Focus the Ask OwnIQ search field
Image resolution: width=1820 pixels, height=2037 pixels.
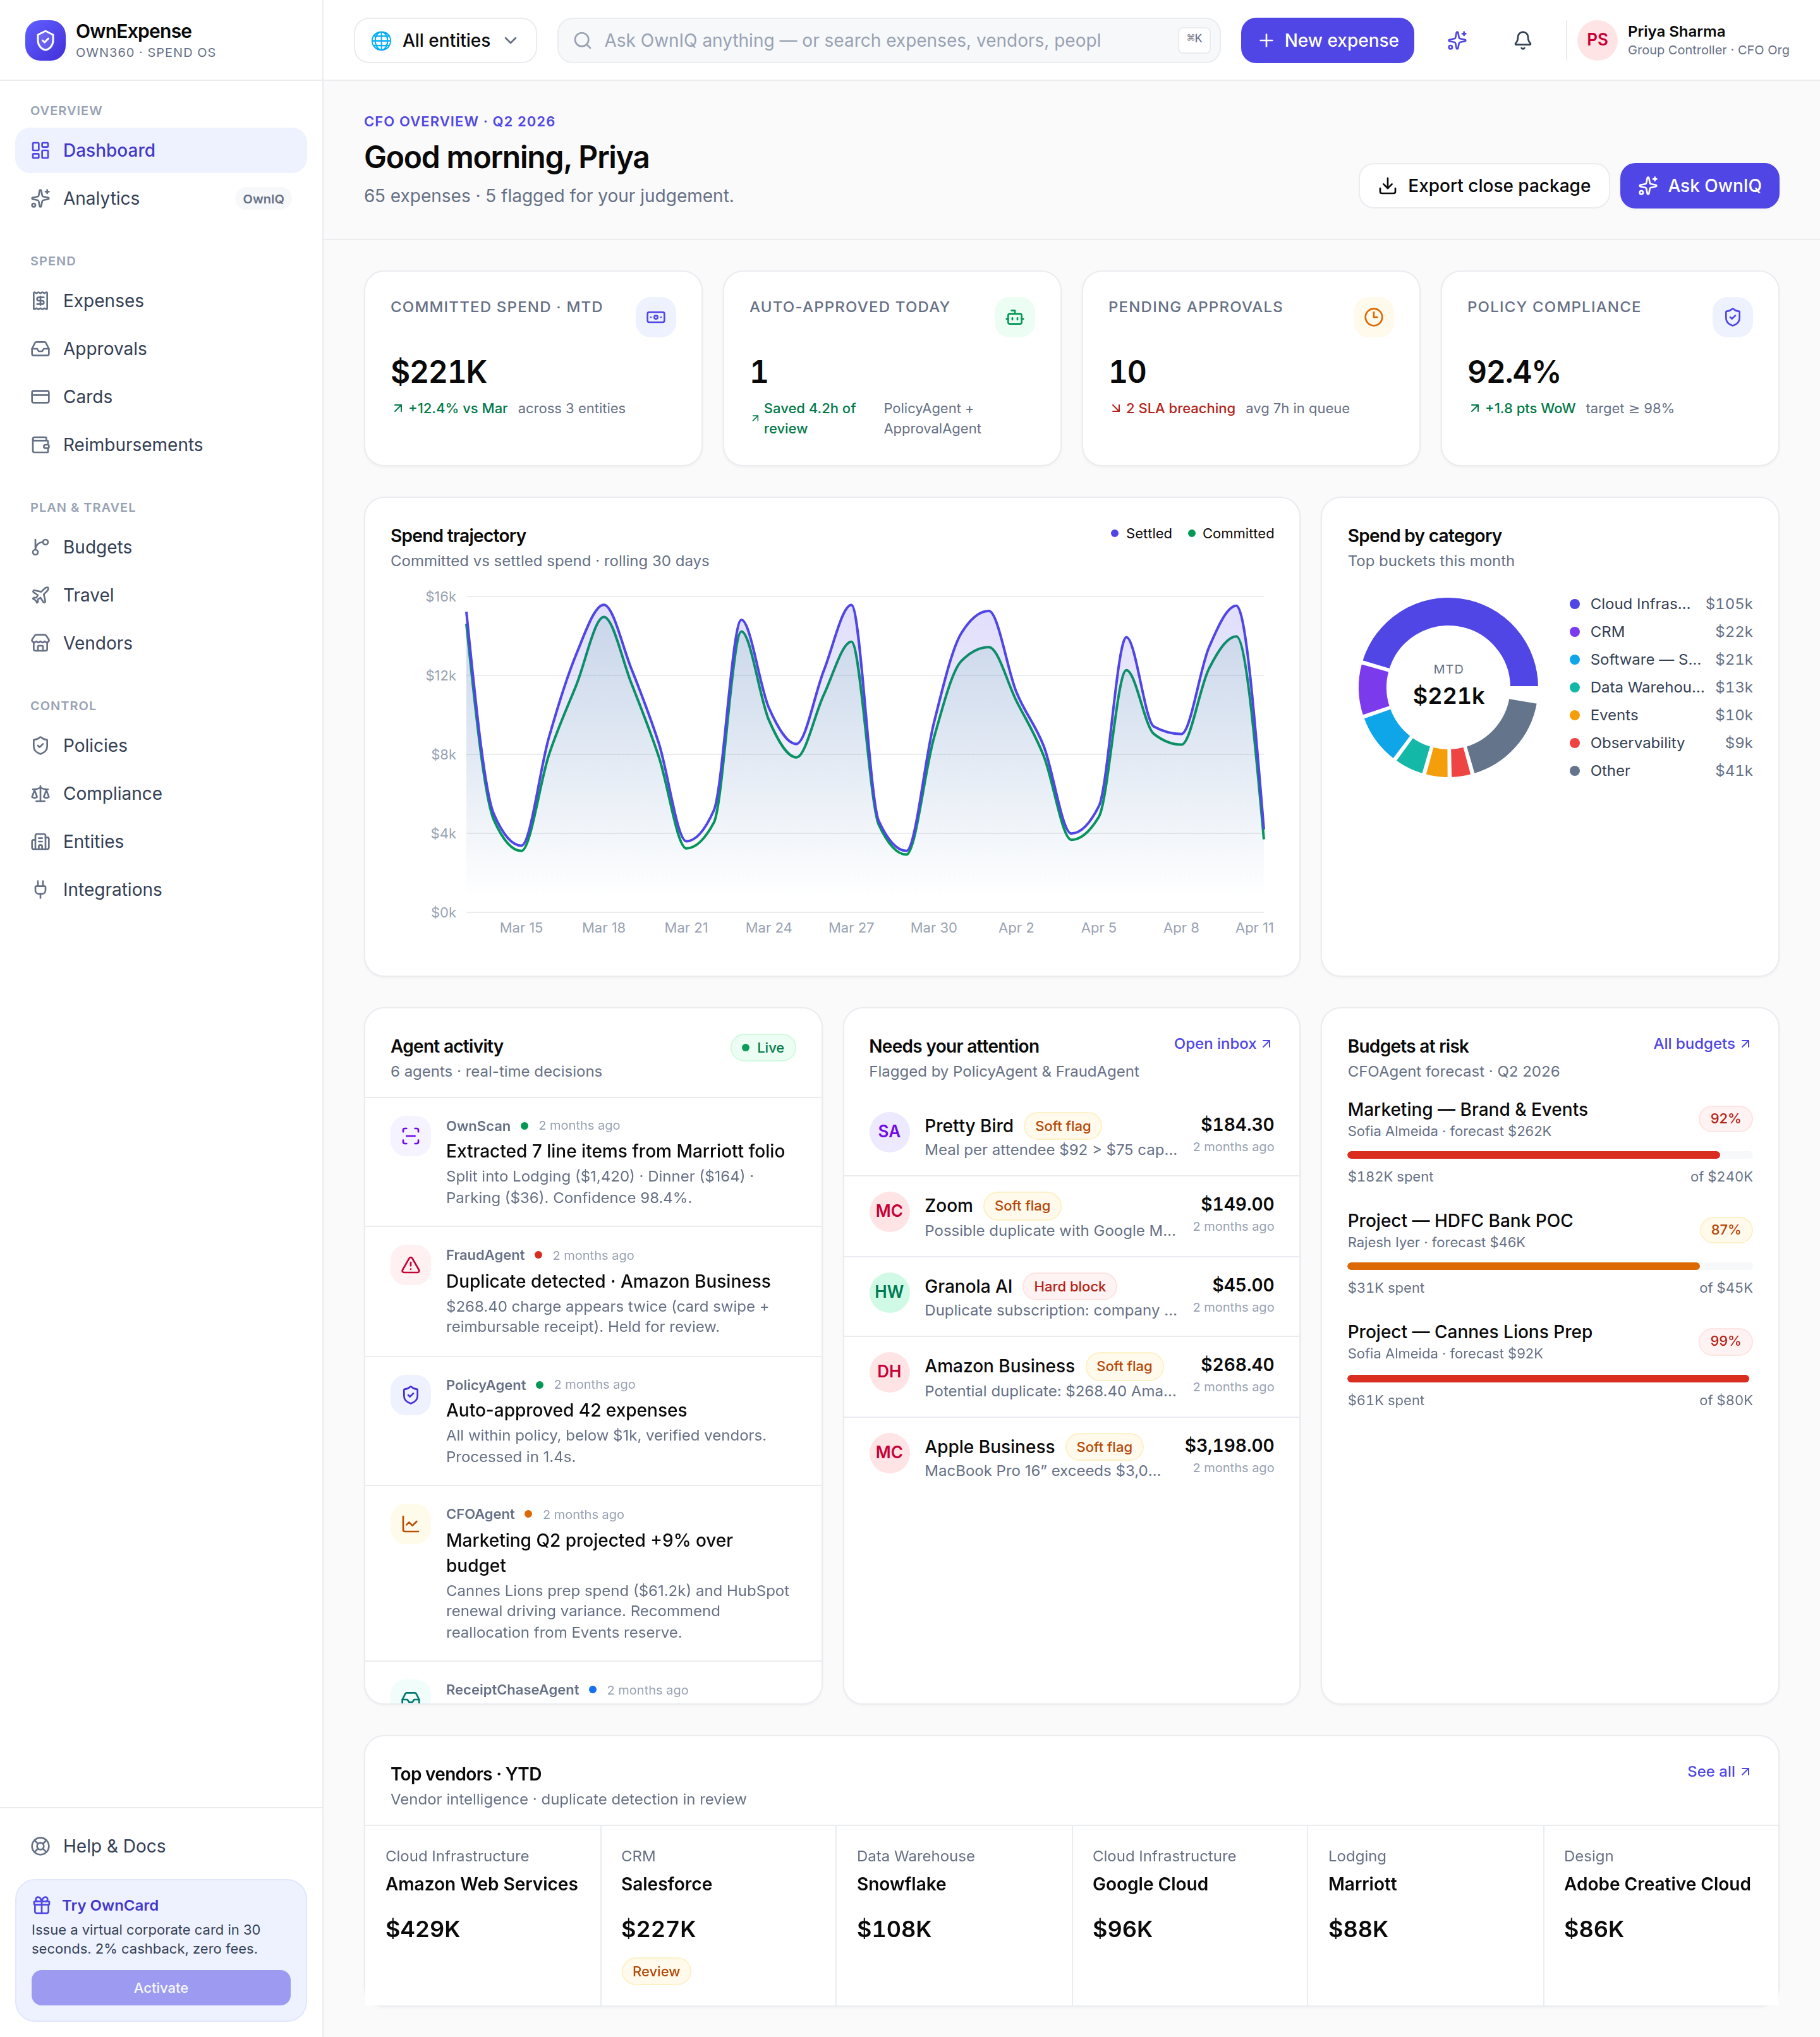coord(888,40)
